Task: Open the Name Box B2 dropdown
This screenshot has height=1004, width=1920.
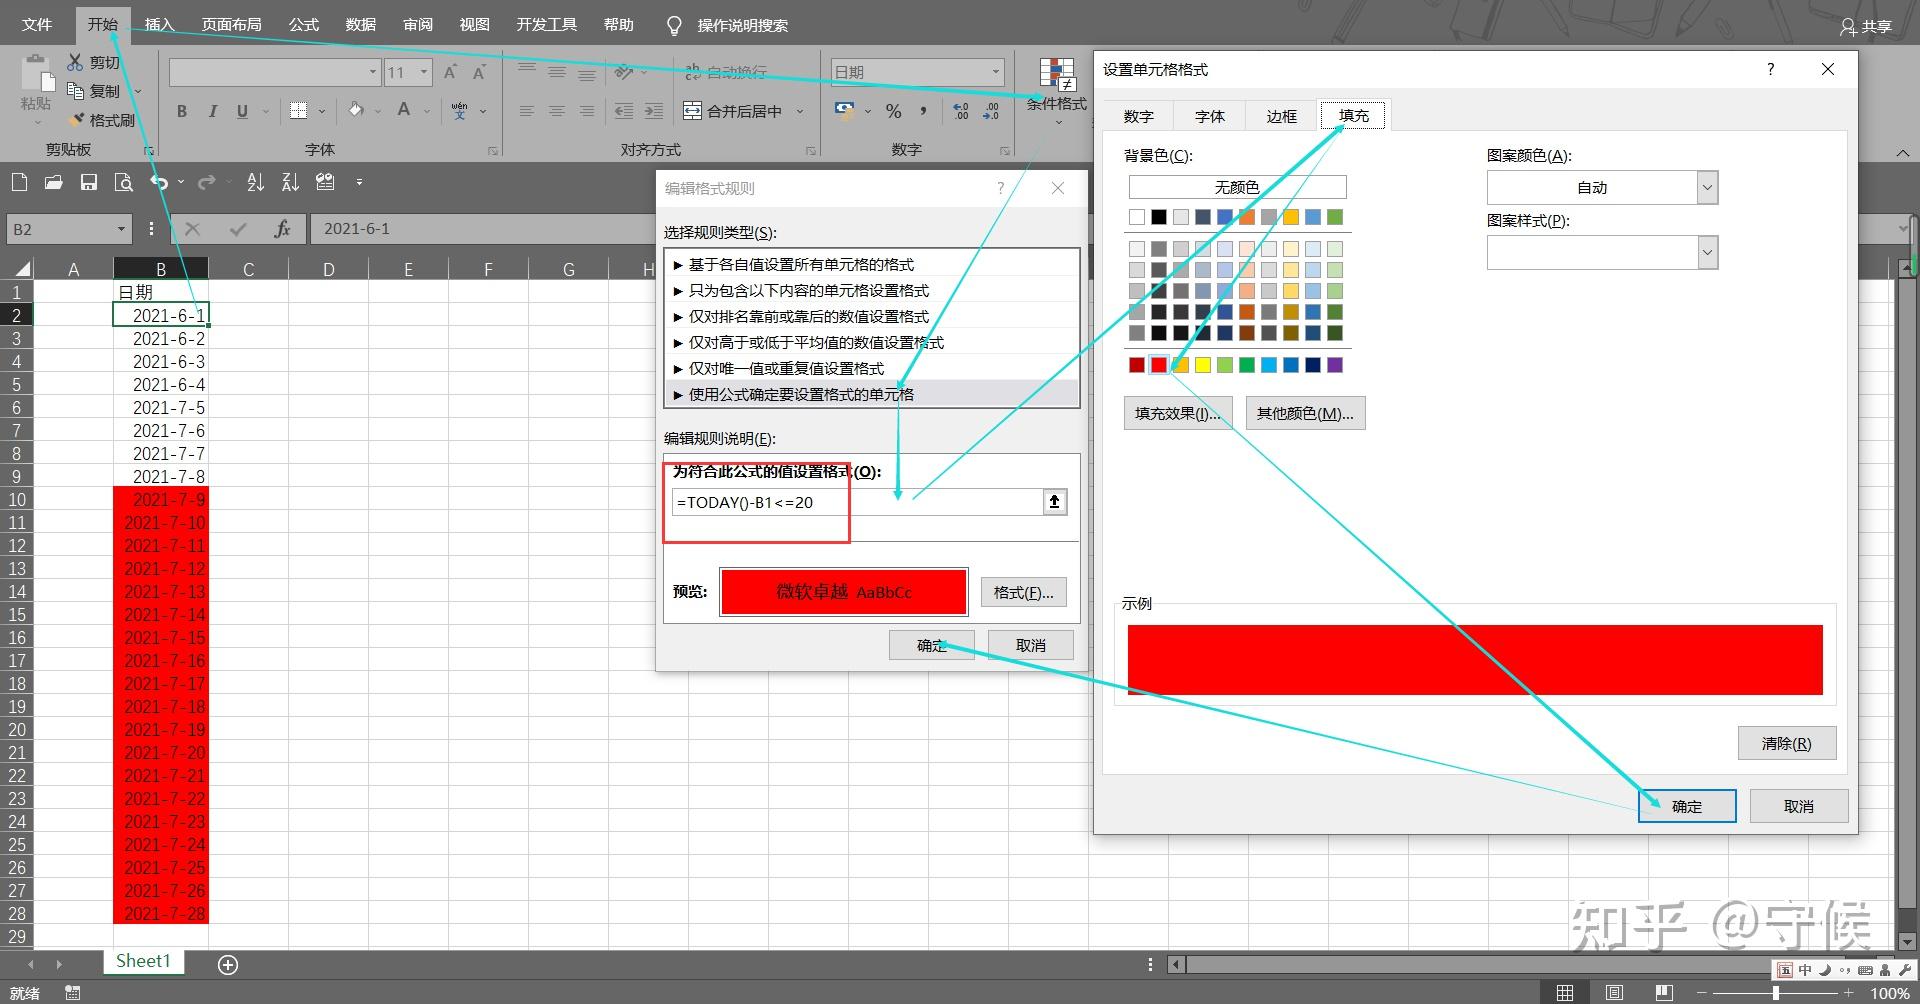Action: coord(121,229)
